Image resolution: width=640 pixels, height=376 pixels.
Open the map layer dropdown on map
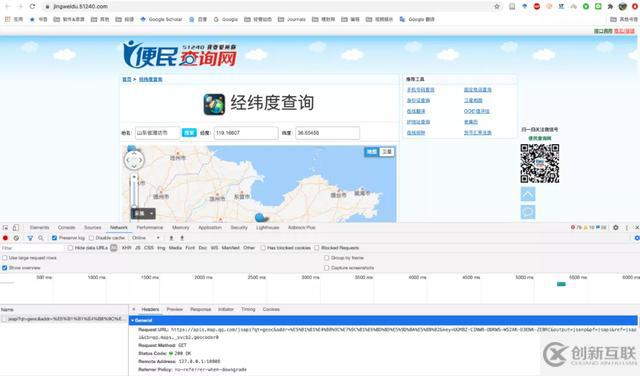pyautogui.click(x=143, y=213)
